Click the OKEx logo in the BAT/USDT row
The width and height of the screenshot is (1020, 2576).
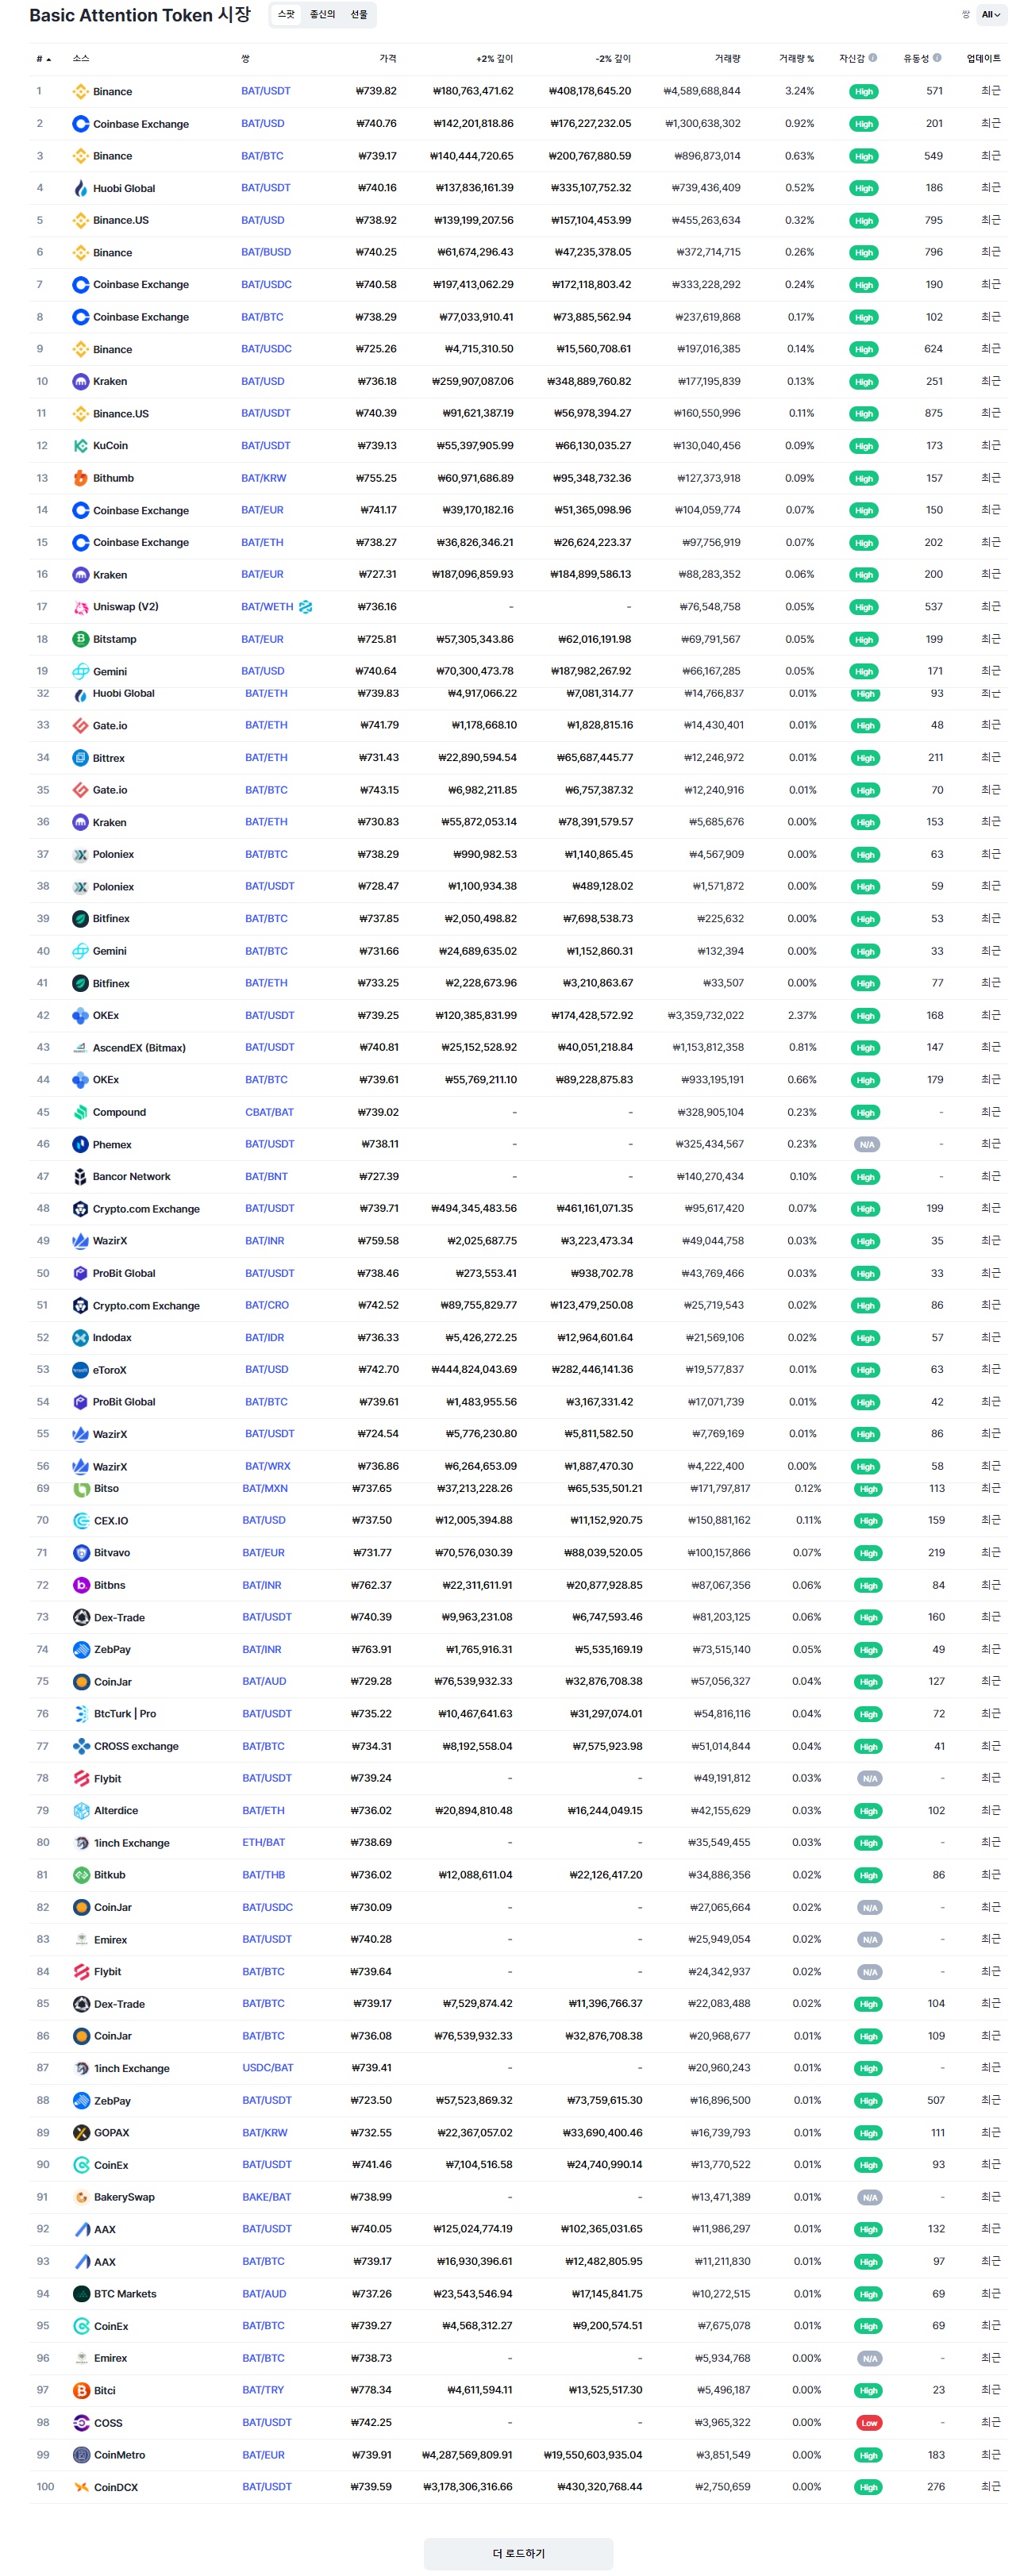80,1015
